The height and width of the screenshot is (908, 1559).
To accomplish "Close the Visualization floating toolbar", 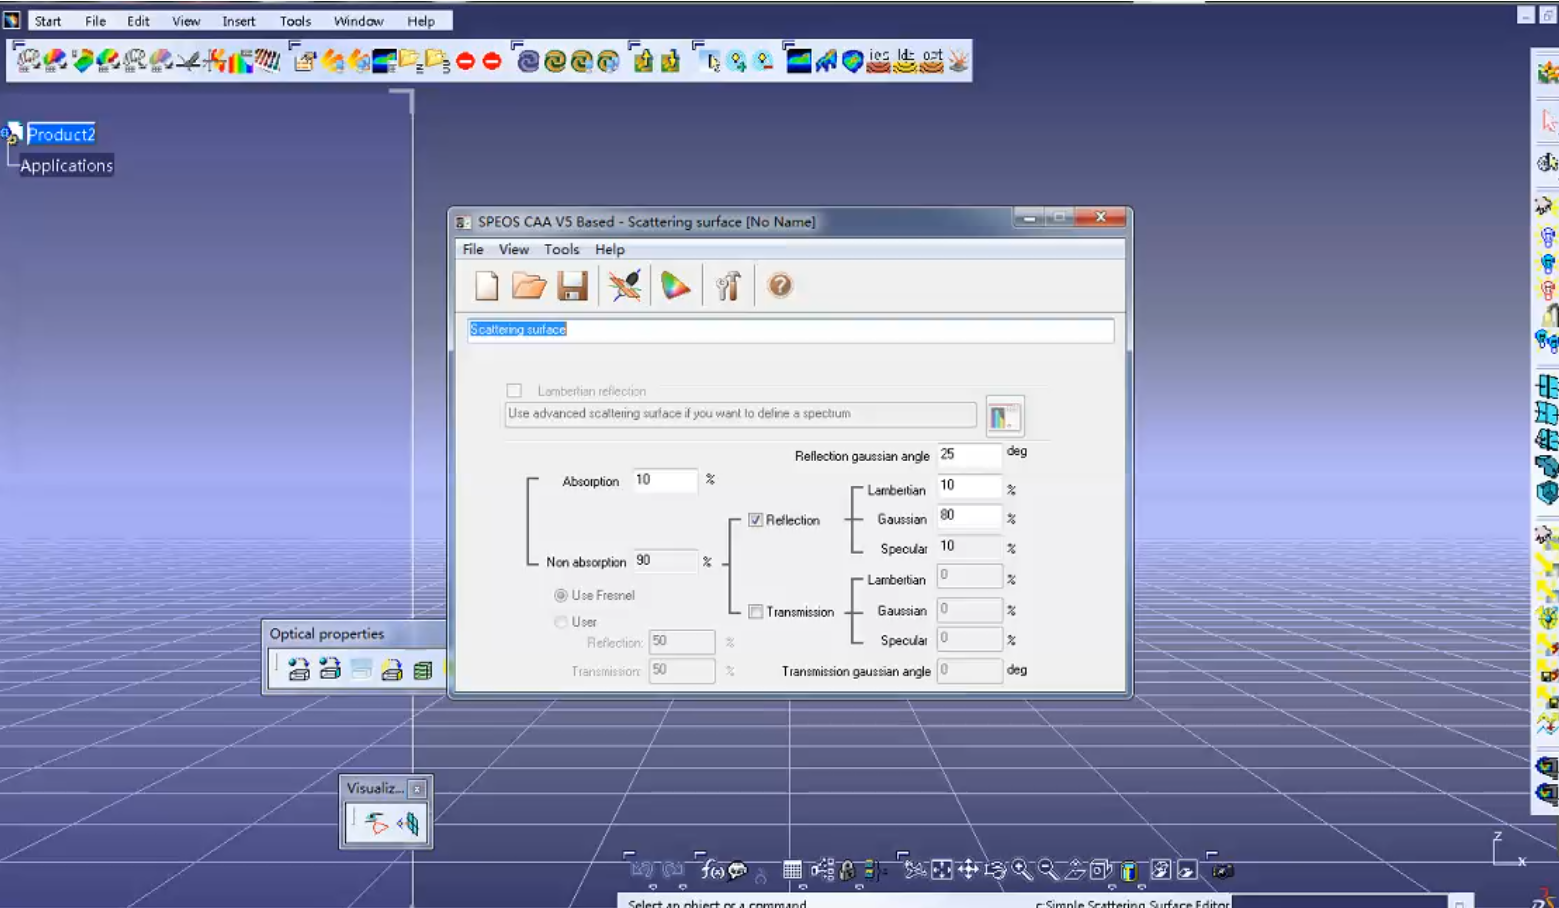I will (x=417, y=789).
